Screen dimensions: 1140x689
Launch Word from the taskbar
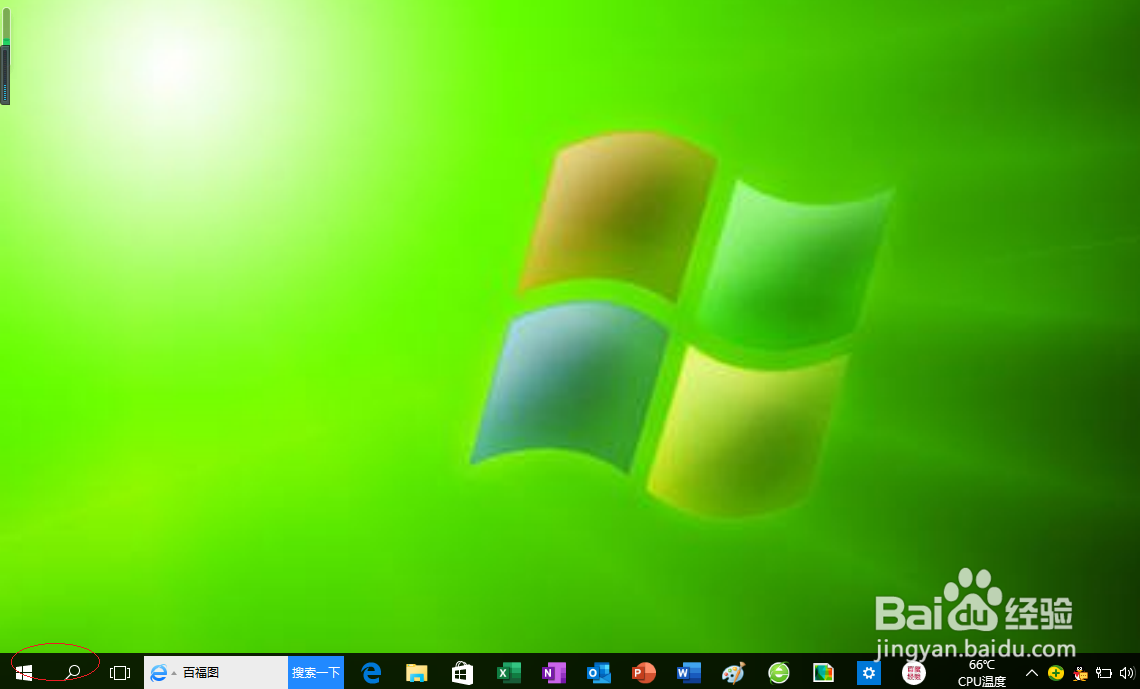pyautogui.click(x=689, y=673)
